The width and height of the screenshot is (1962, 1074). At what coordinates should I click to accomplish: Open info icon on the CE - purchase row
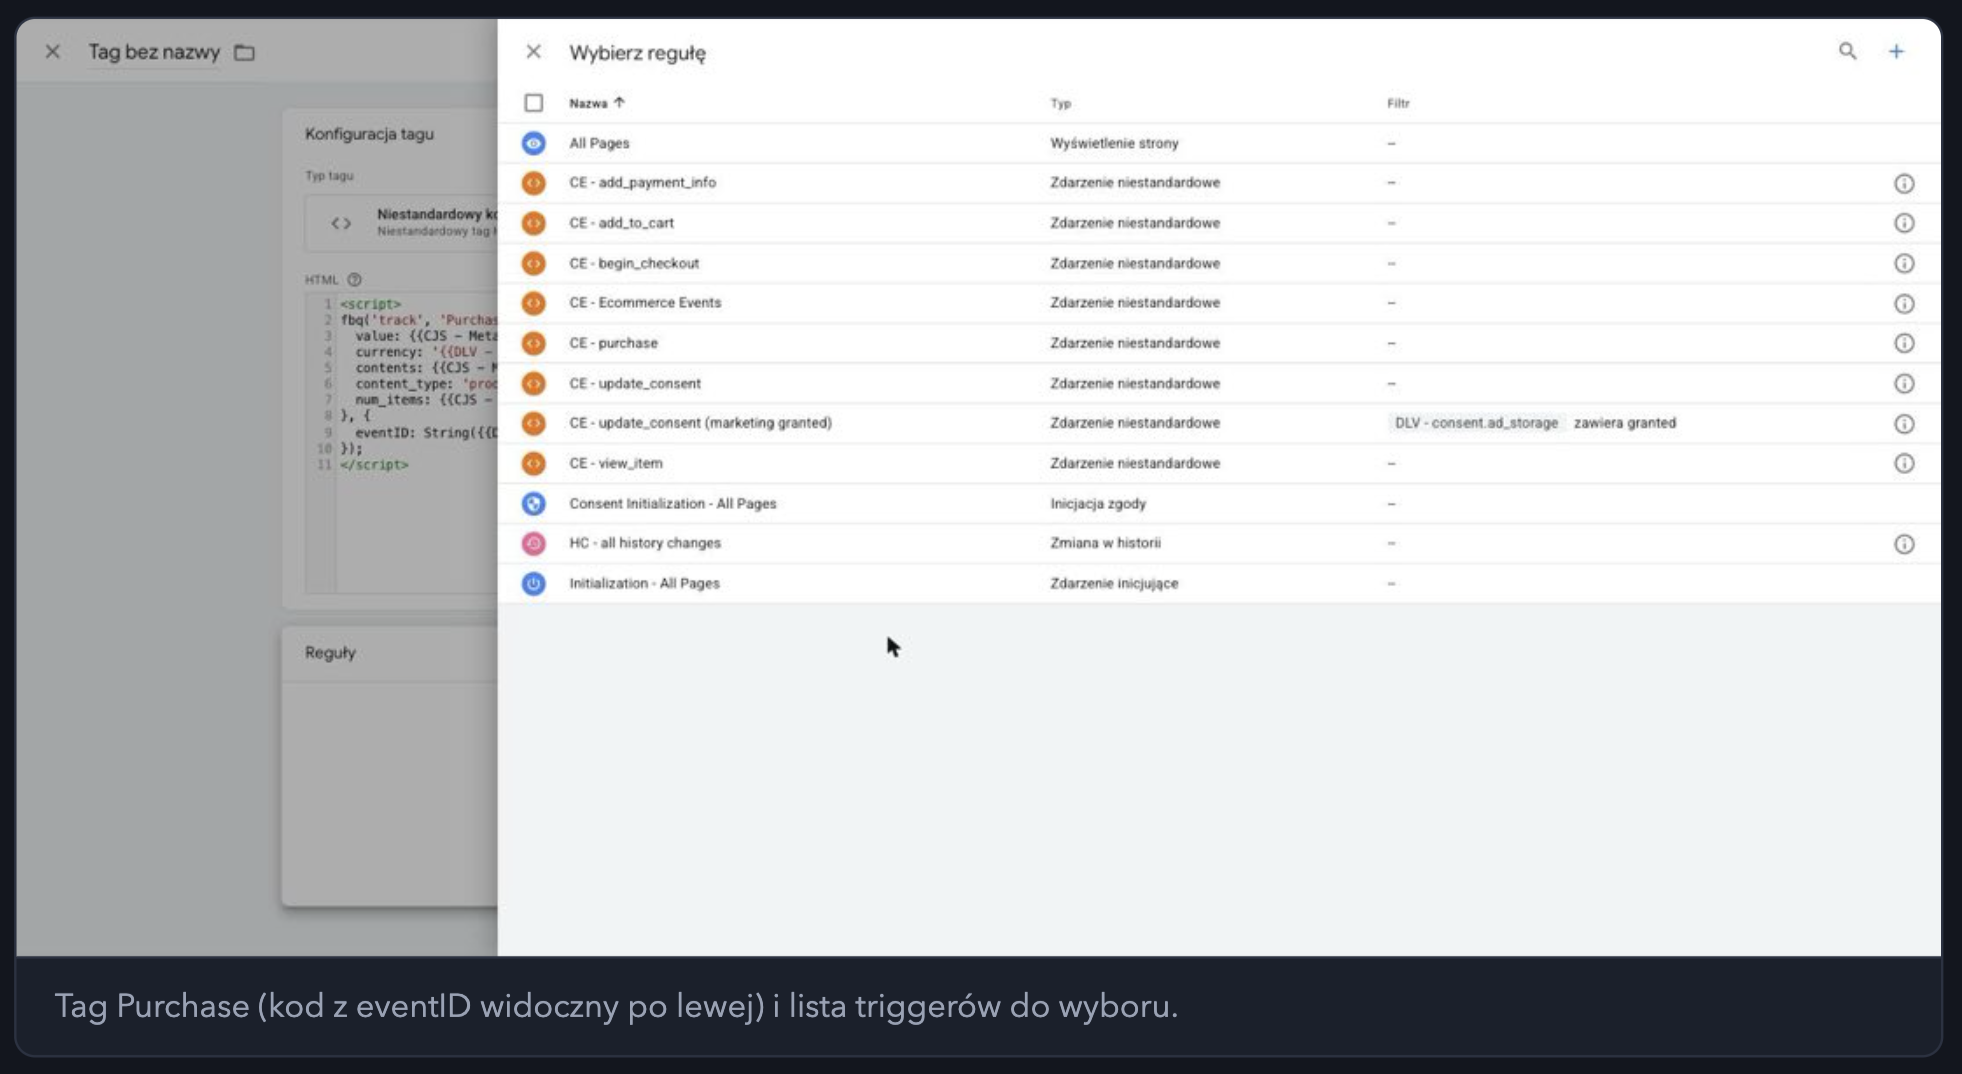point(1904,343)
